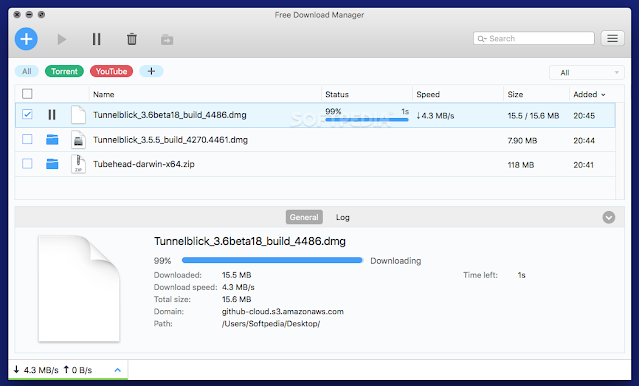Click the move to folder toolbar icon
Viewport: 639px width, 386px height.
pyautogui.click(x=167, y=40)
